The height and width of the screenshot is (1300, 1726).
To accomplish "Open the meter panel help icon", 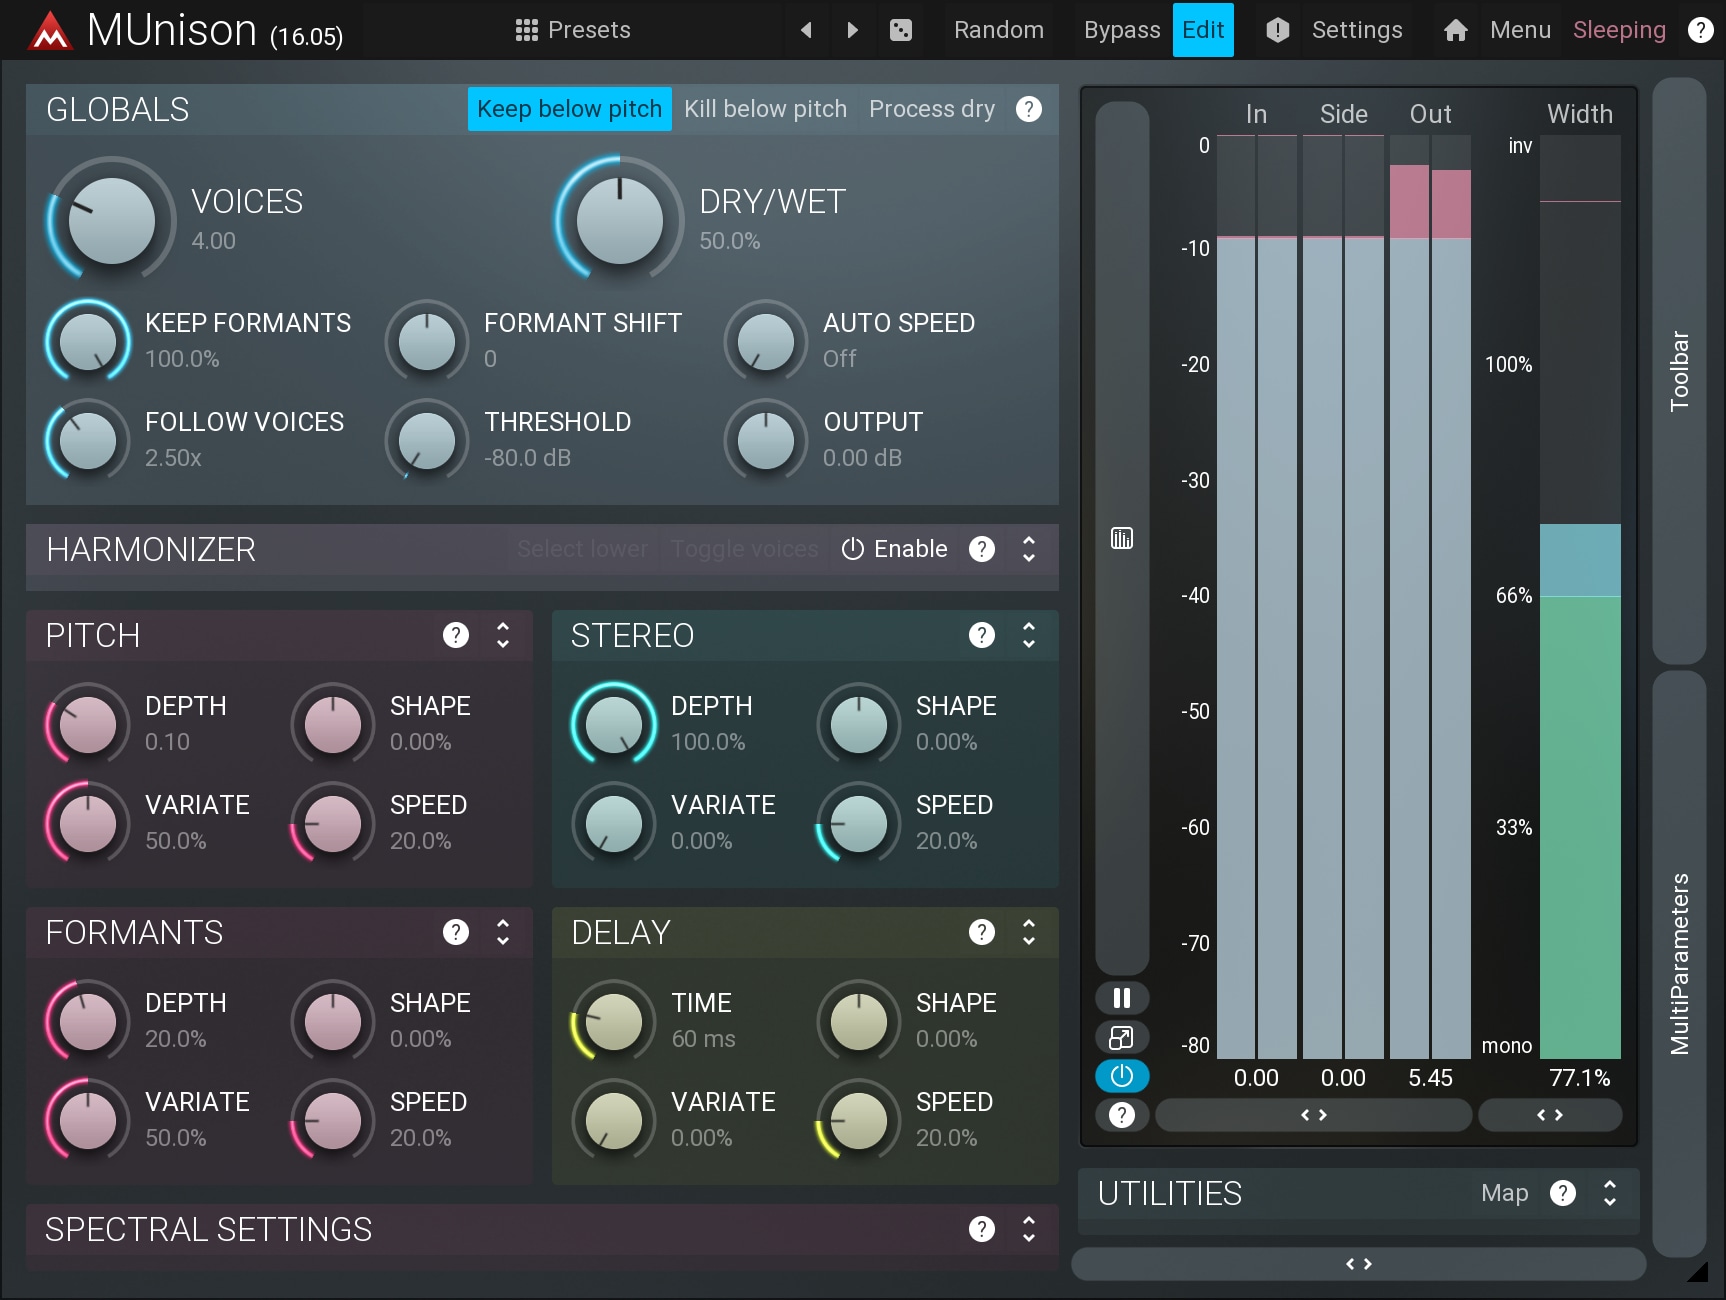I will 1122,1115.
